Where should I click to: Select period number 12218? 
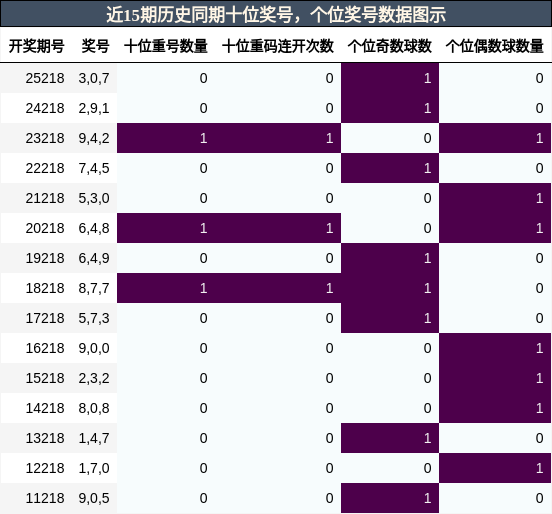45,468
